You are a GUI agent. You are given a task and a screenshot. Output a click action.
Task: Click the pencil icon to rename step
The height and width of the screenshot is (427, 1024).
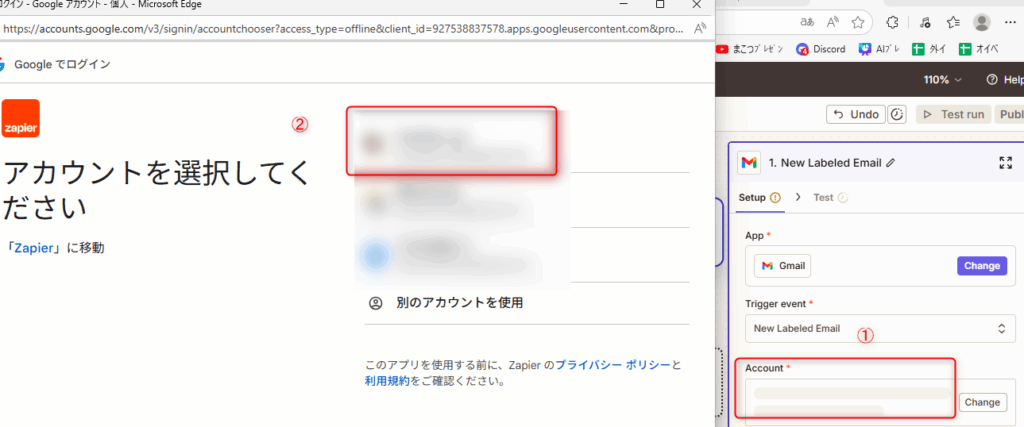[x=891, y=162]
